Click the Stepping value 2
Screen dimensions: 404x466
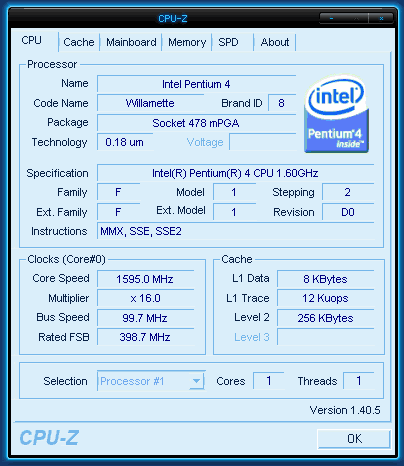tap(348, 192)
